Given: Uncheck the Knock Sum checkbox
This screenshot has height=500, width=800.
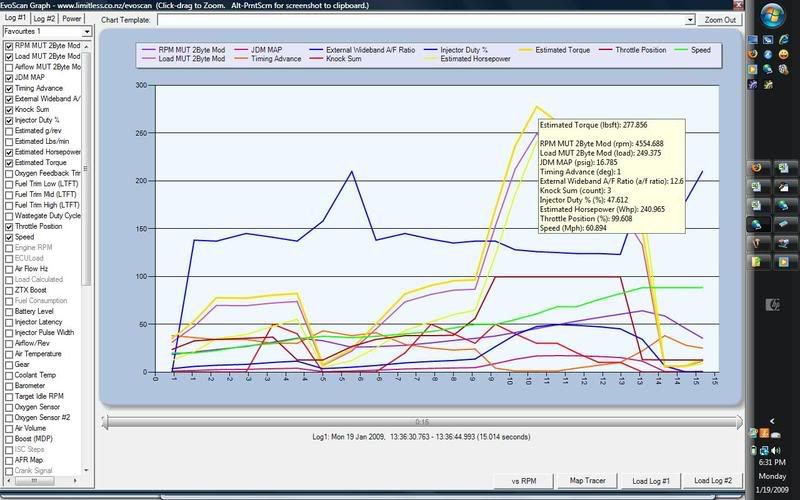Looking at the screenshot, I should coord(10,109).
